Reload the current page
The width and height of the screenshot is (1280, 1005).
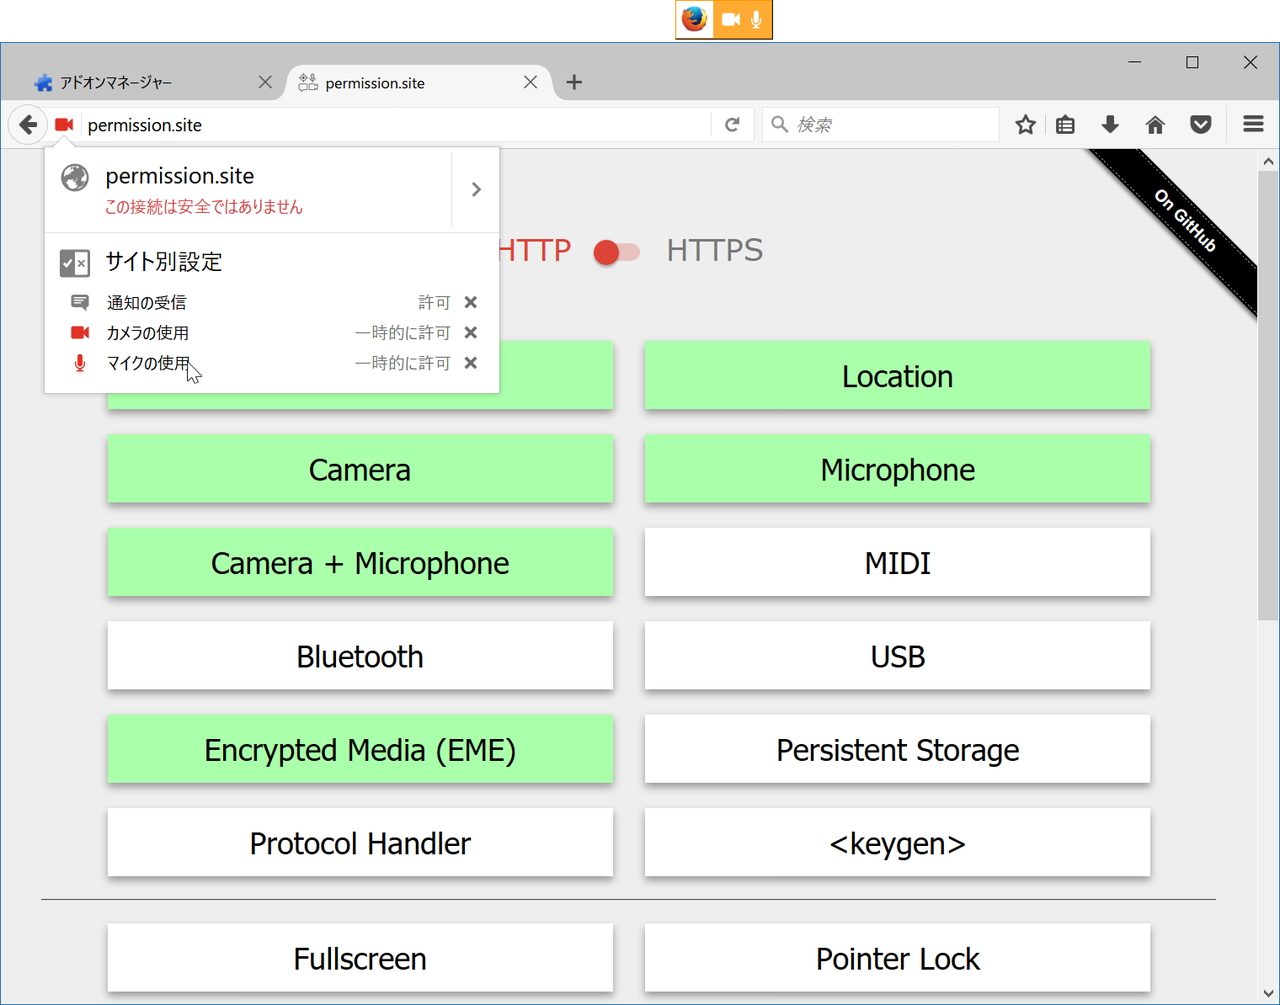point(732,125)
